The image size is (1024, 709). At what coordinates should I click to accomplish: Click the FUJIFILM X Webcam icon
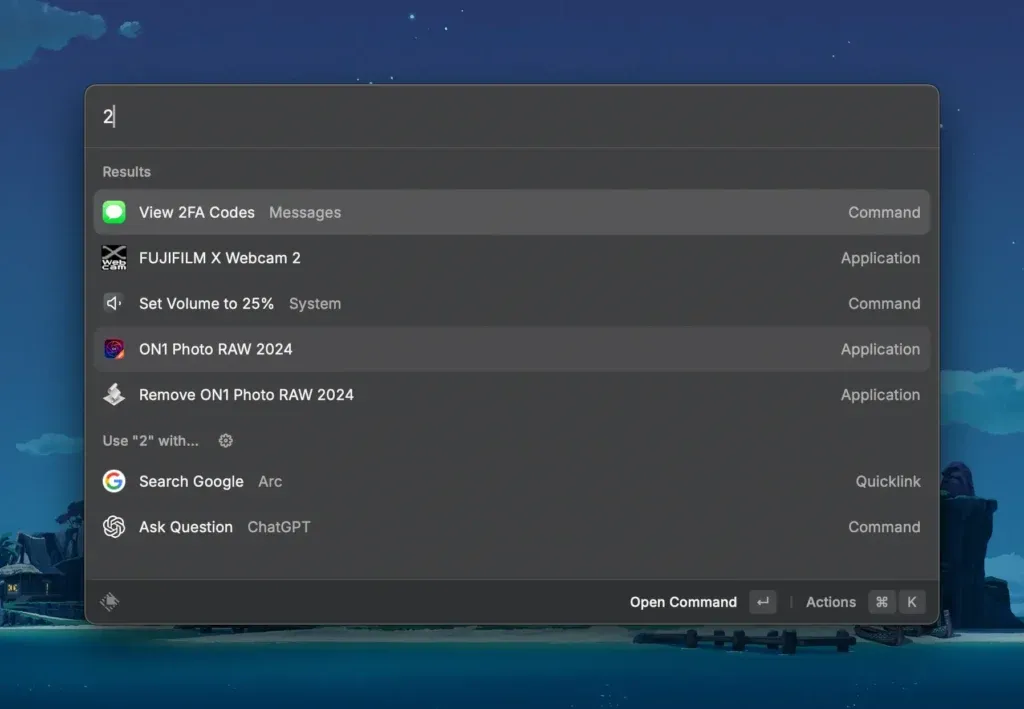[114, 258]
